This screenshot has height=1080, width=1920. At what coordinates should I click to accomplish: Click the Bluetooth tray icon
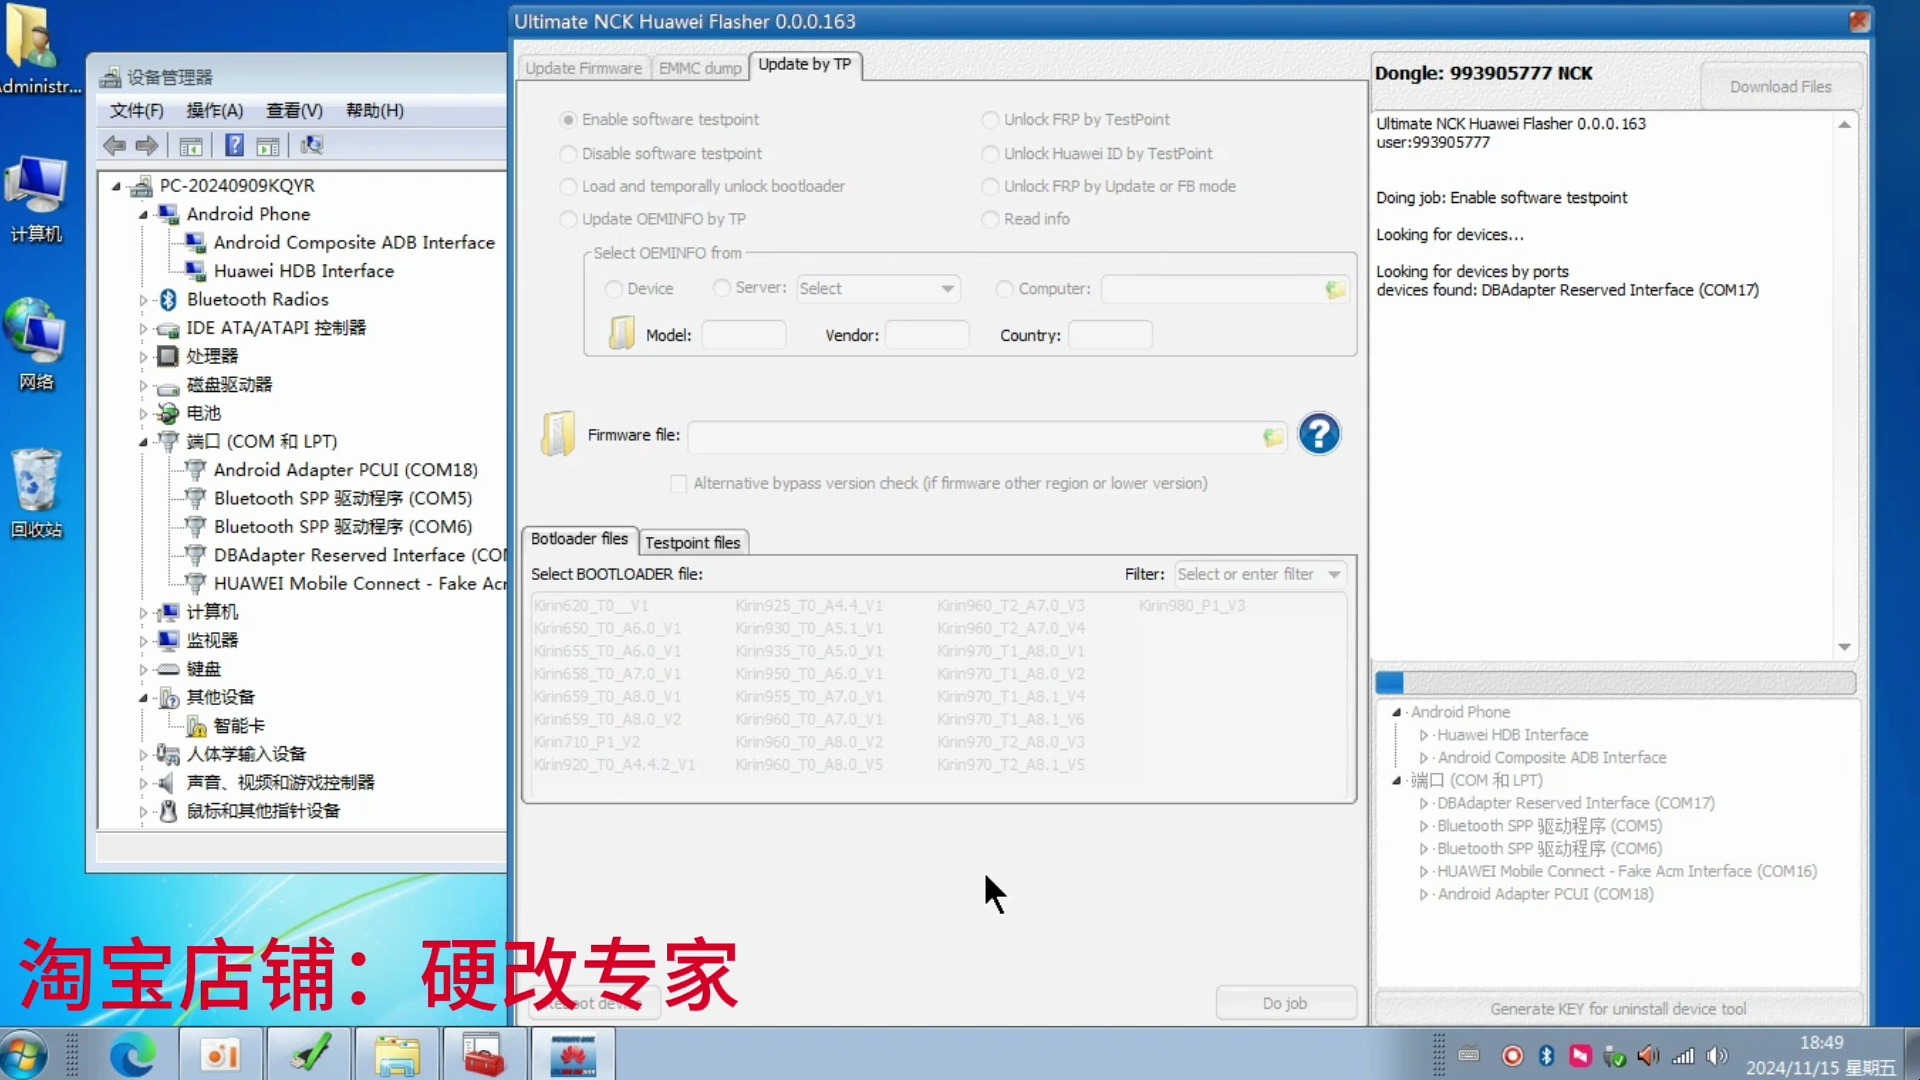click(x=1546, y=1056)
